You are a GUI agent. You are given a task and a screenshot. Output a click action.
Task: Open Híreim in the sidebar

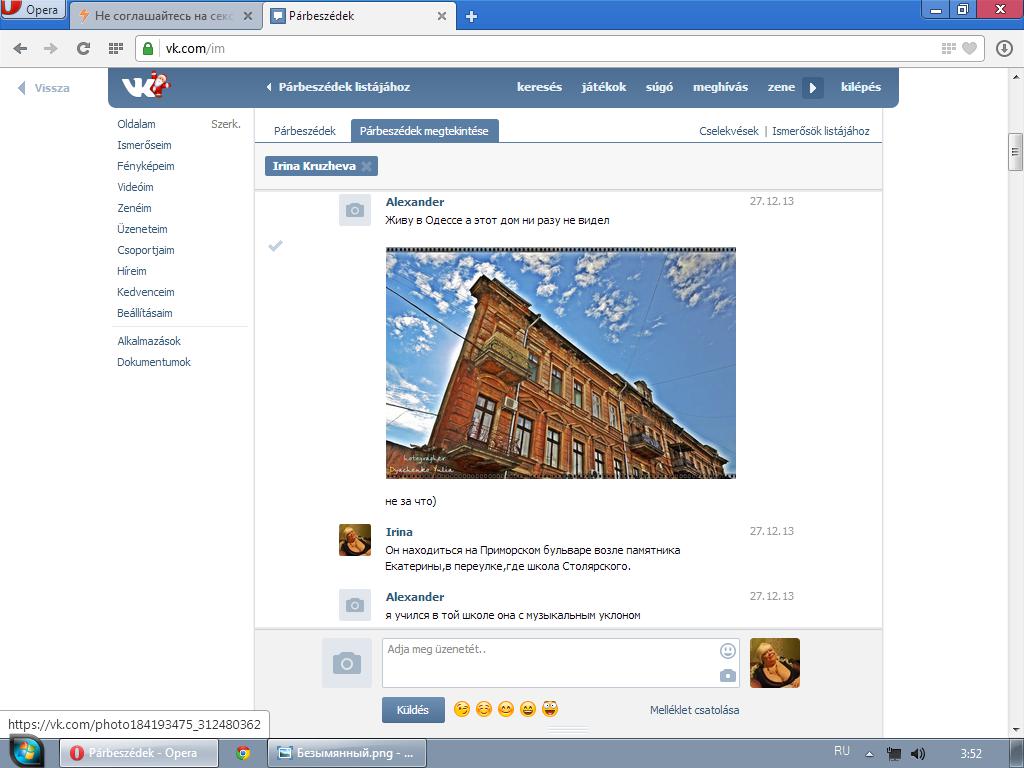[x=132, y=271]
